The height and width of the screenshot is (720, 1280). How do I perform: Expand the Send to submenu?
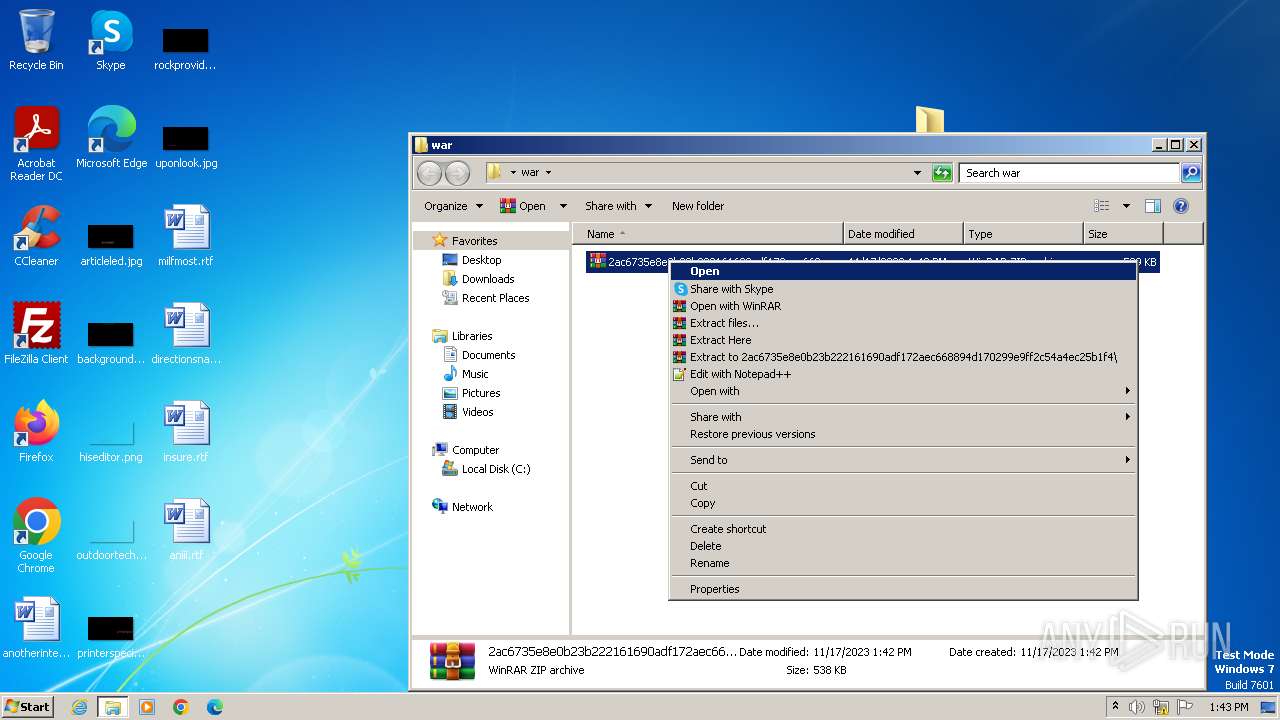click(x=903, y=460)
